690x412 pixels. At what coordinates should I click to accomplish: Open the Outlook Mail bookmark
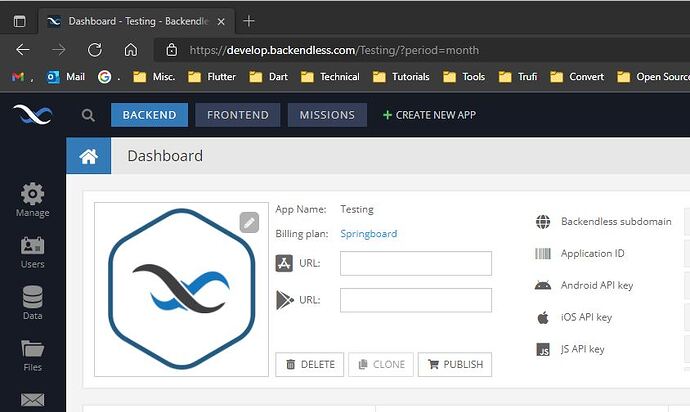pos(66,77)
